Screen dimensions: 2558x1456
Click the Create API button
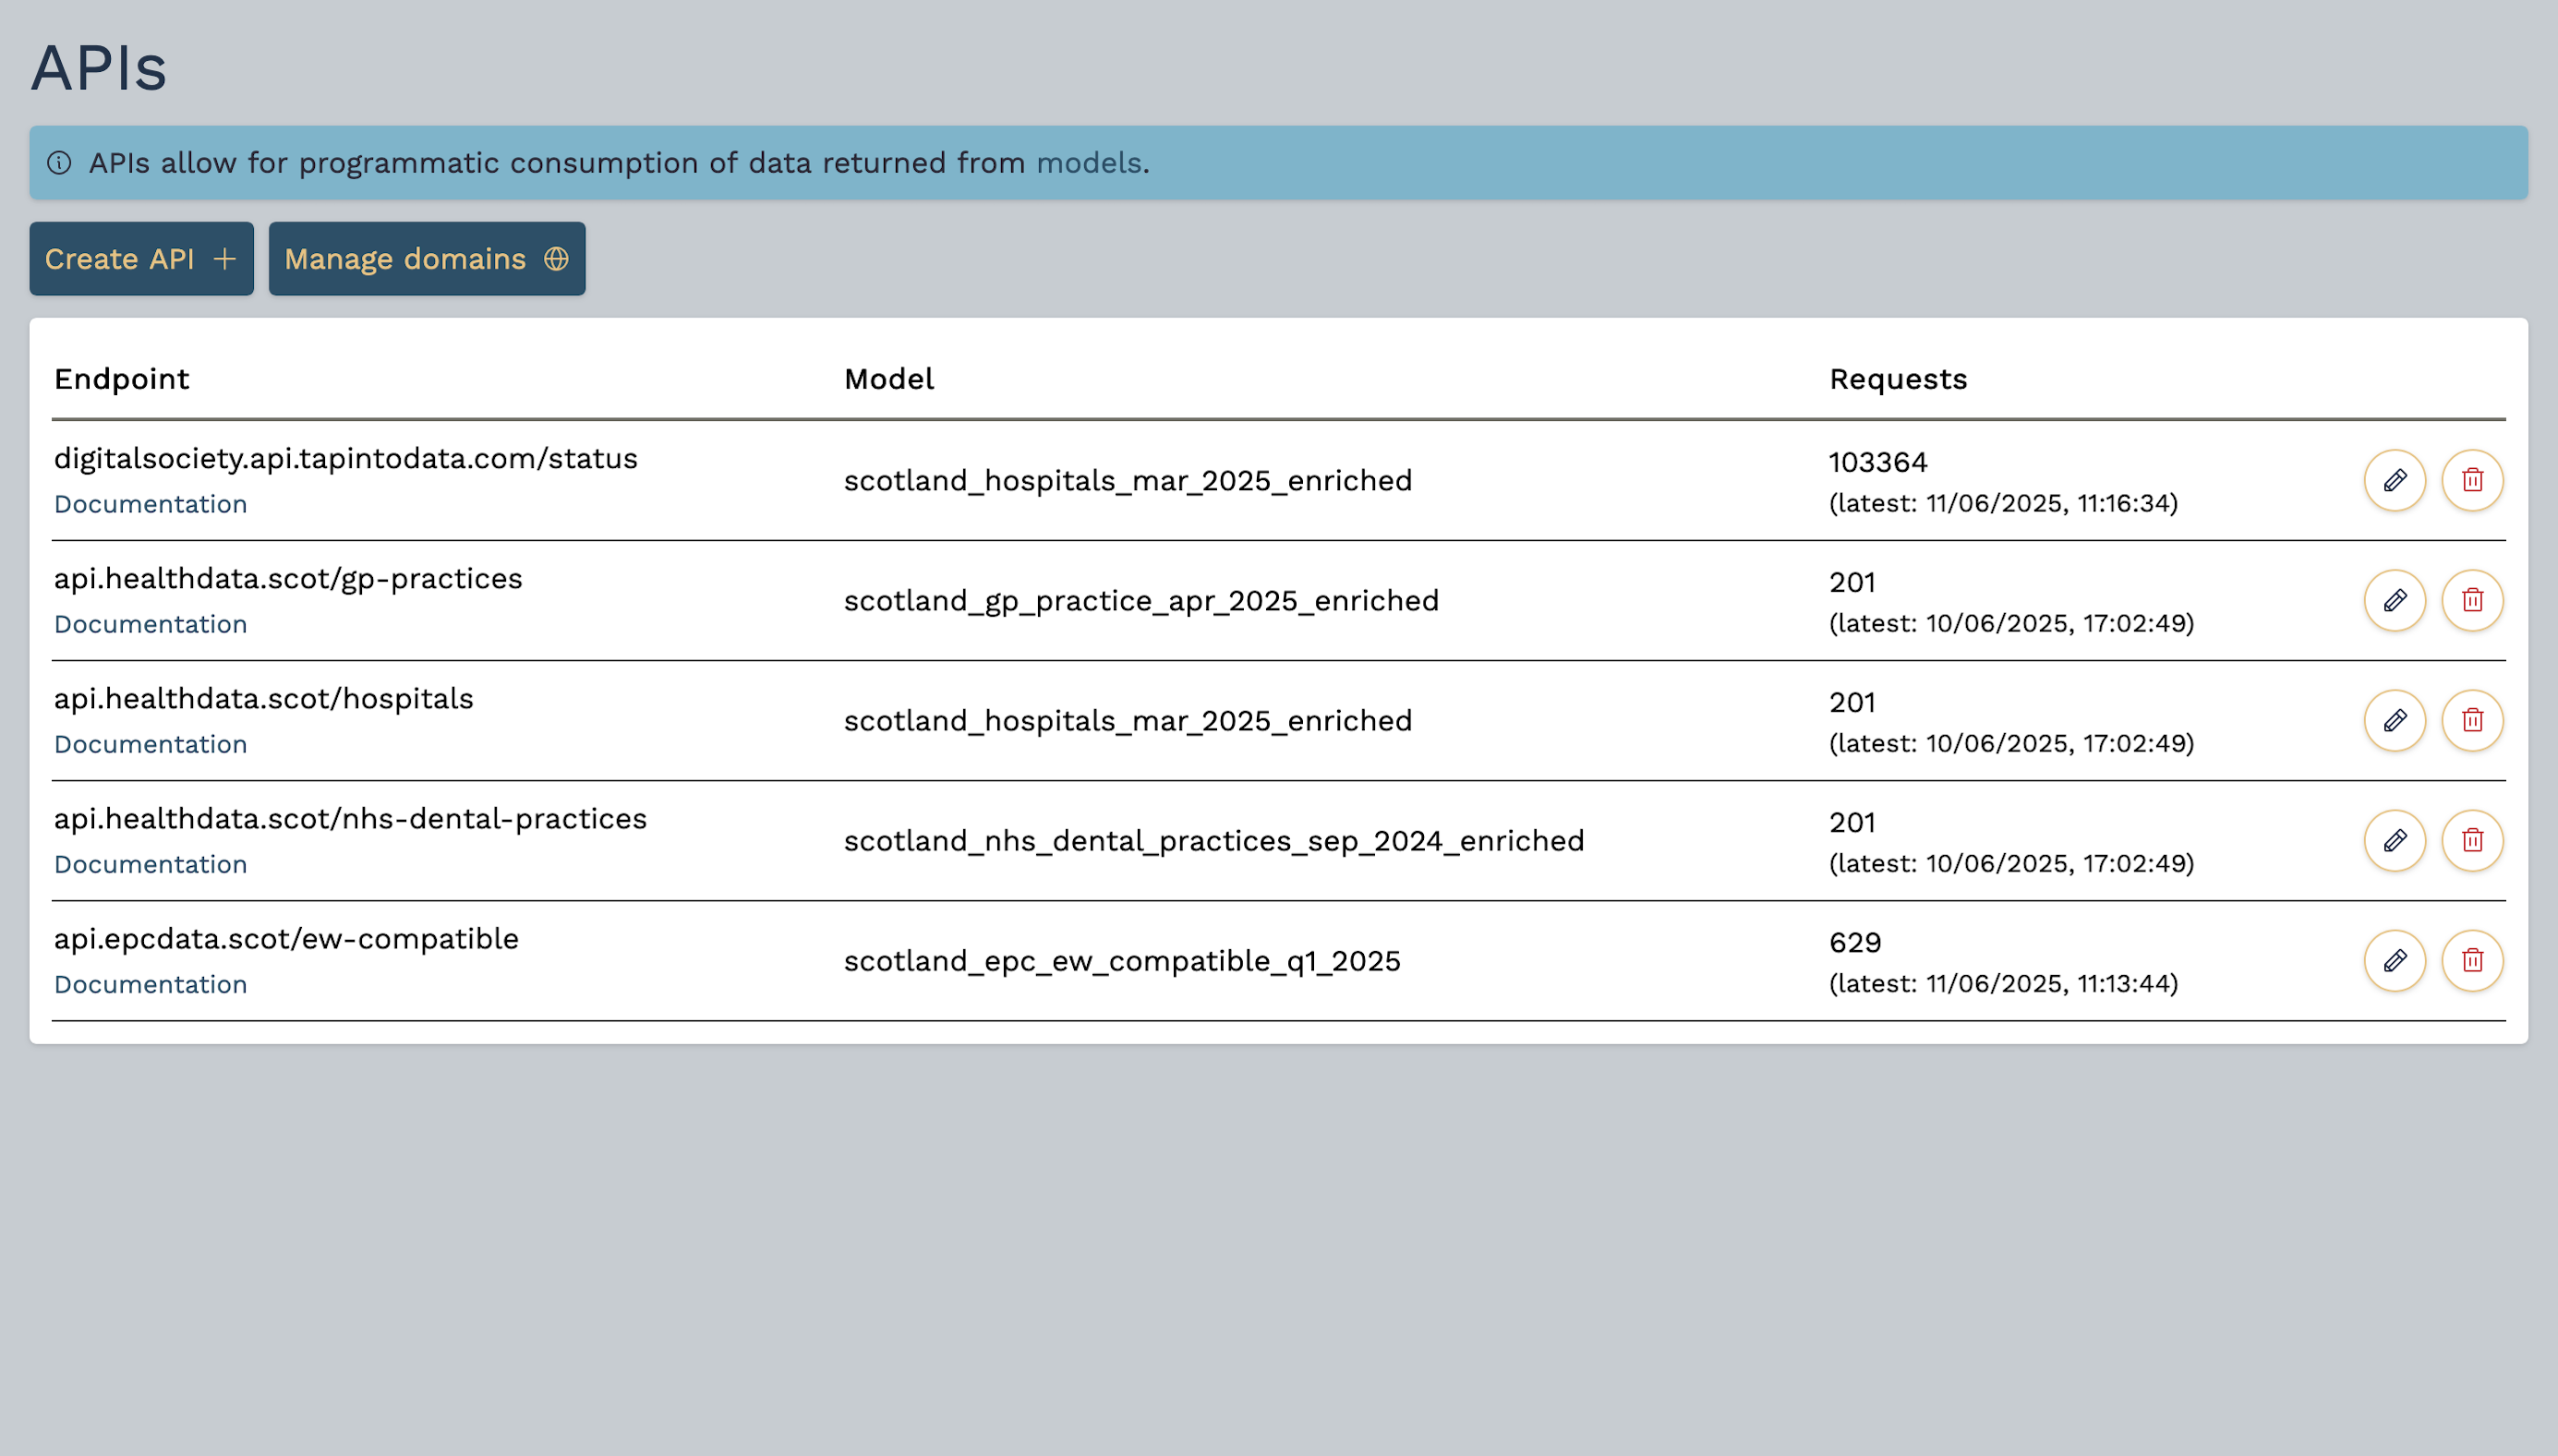click(x=141, y=259)
